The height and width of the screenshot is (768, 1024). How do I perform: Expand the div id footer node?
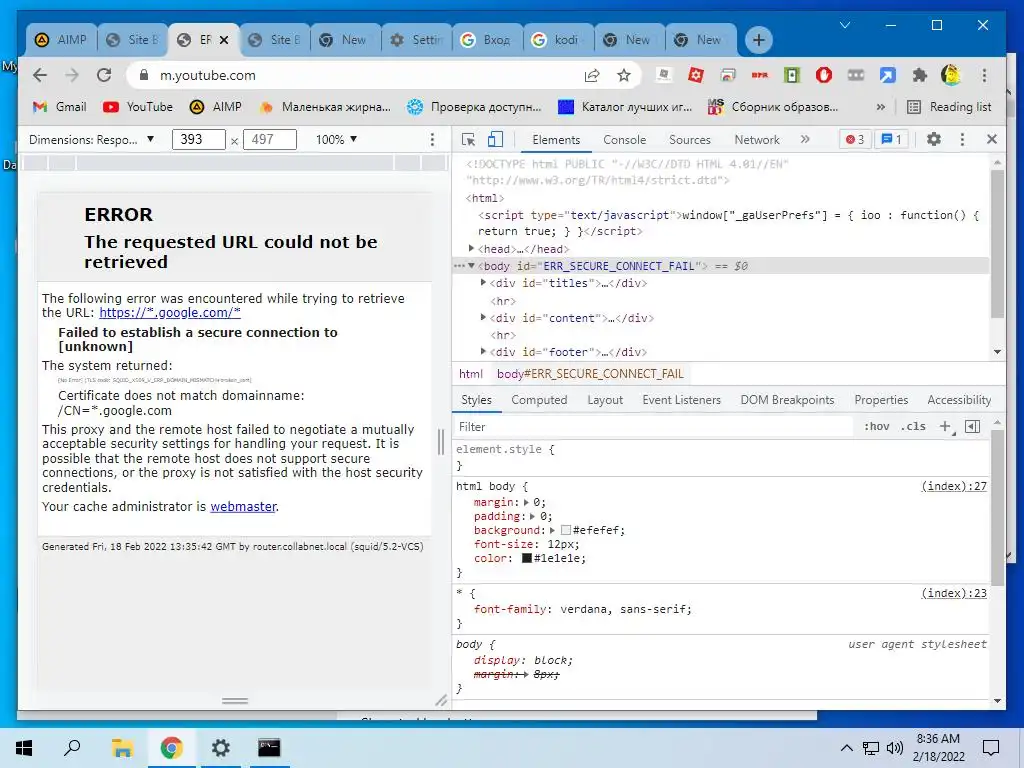483,351
